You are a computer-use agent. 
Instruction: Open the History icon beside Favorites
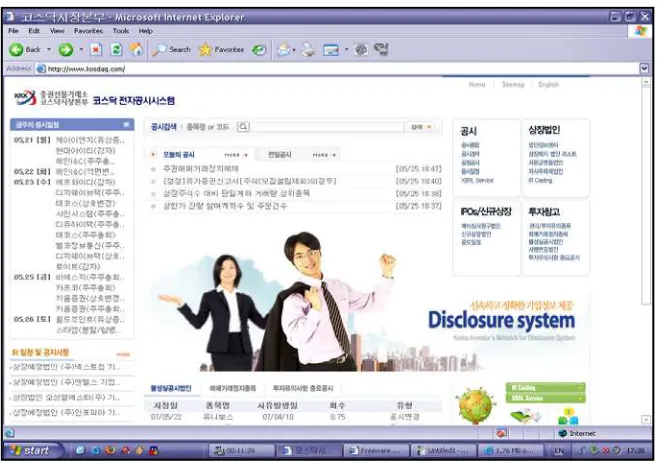(259, 50)
